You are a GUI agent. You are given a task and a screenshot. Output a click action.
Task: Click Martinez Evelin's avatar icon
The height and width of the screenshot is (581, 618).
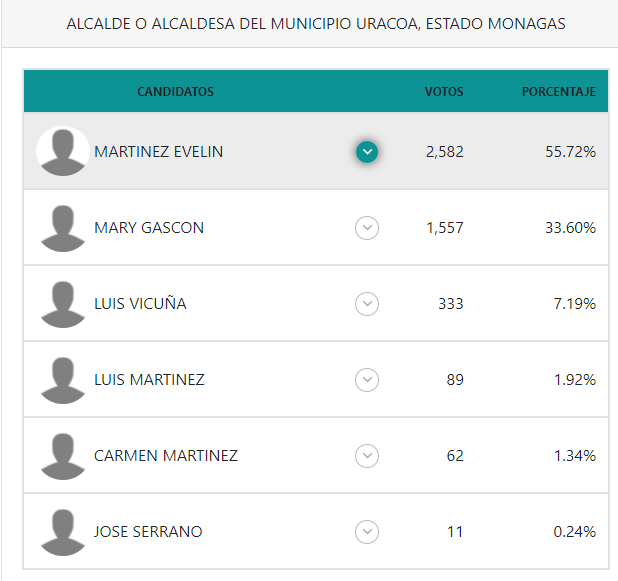[63, 151]
